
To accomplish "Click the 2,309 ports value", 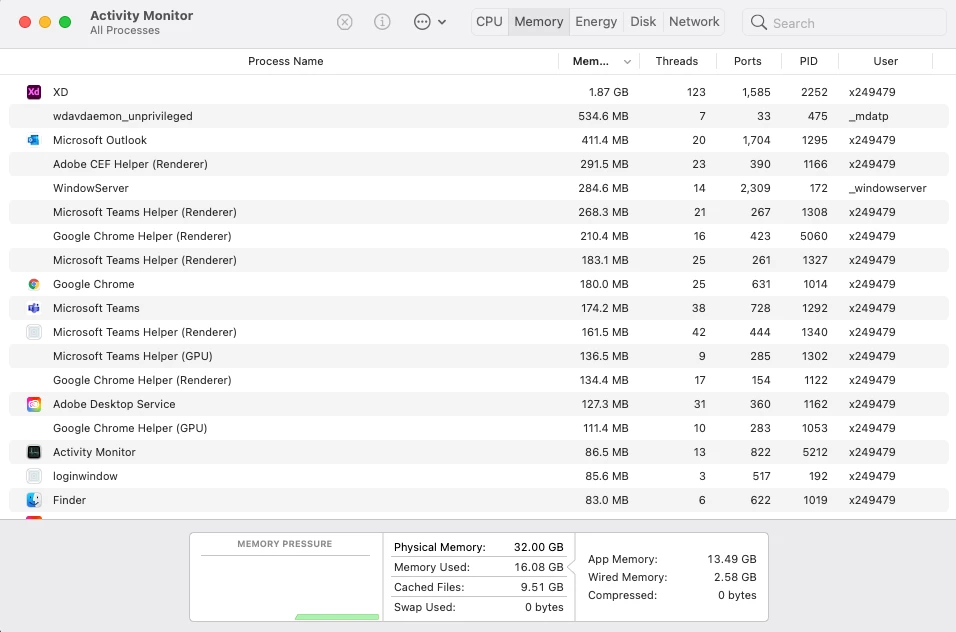I will 755,188.
